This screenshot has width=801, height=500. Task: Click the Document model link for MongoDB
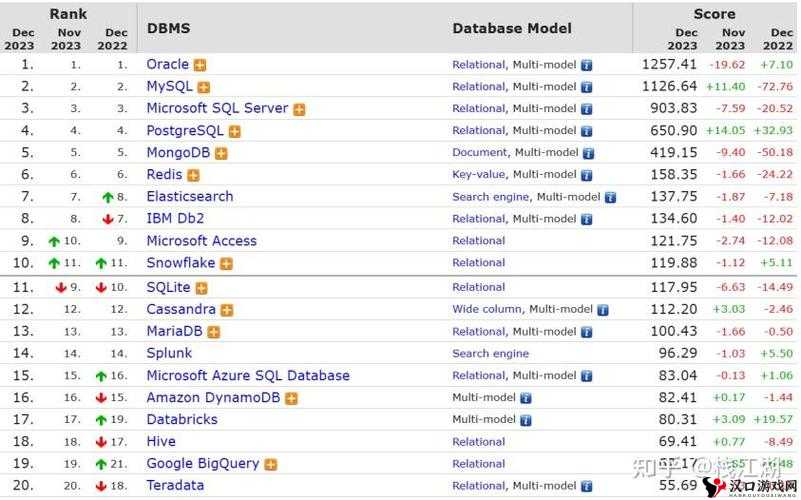click(x=480, y=153)
